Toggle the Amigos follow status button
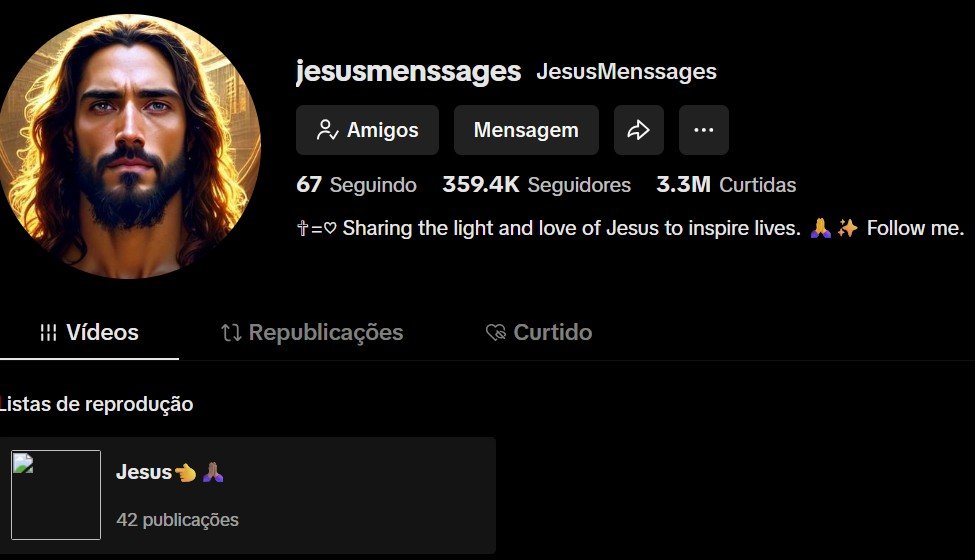 [367, 130]
